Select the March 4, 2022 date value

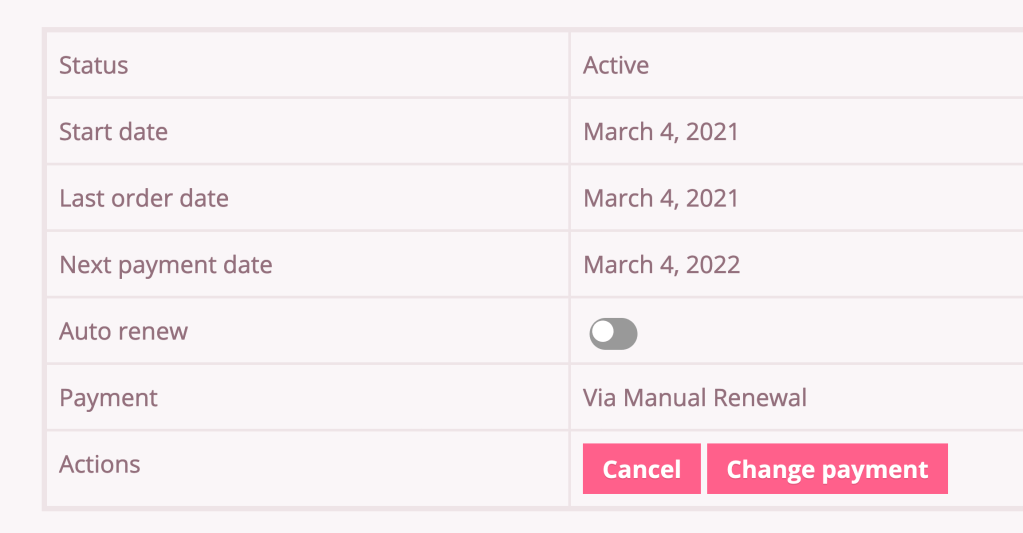coord(662,265)
